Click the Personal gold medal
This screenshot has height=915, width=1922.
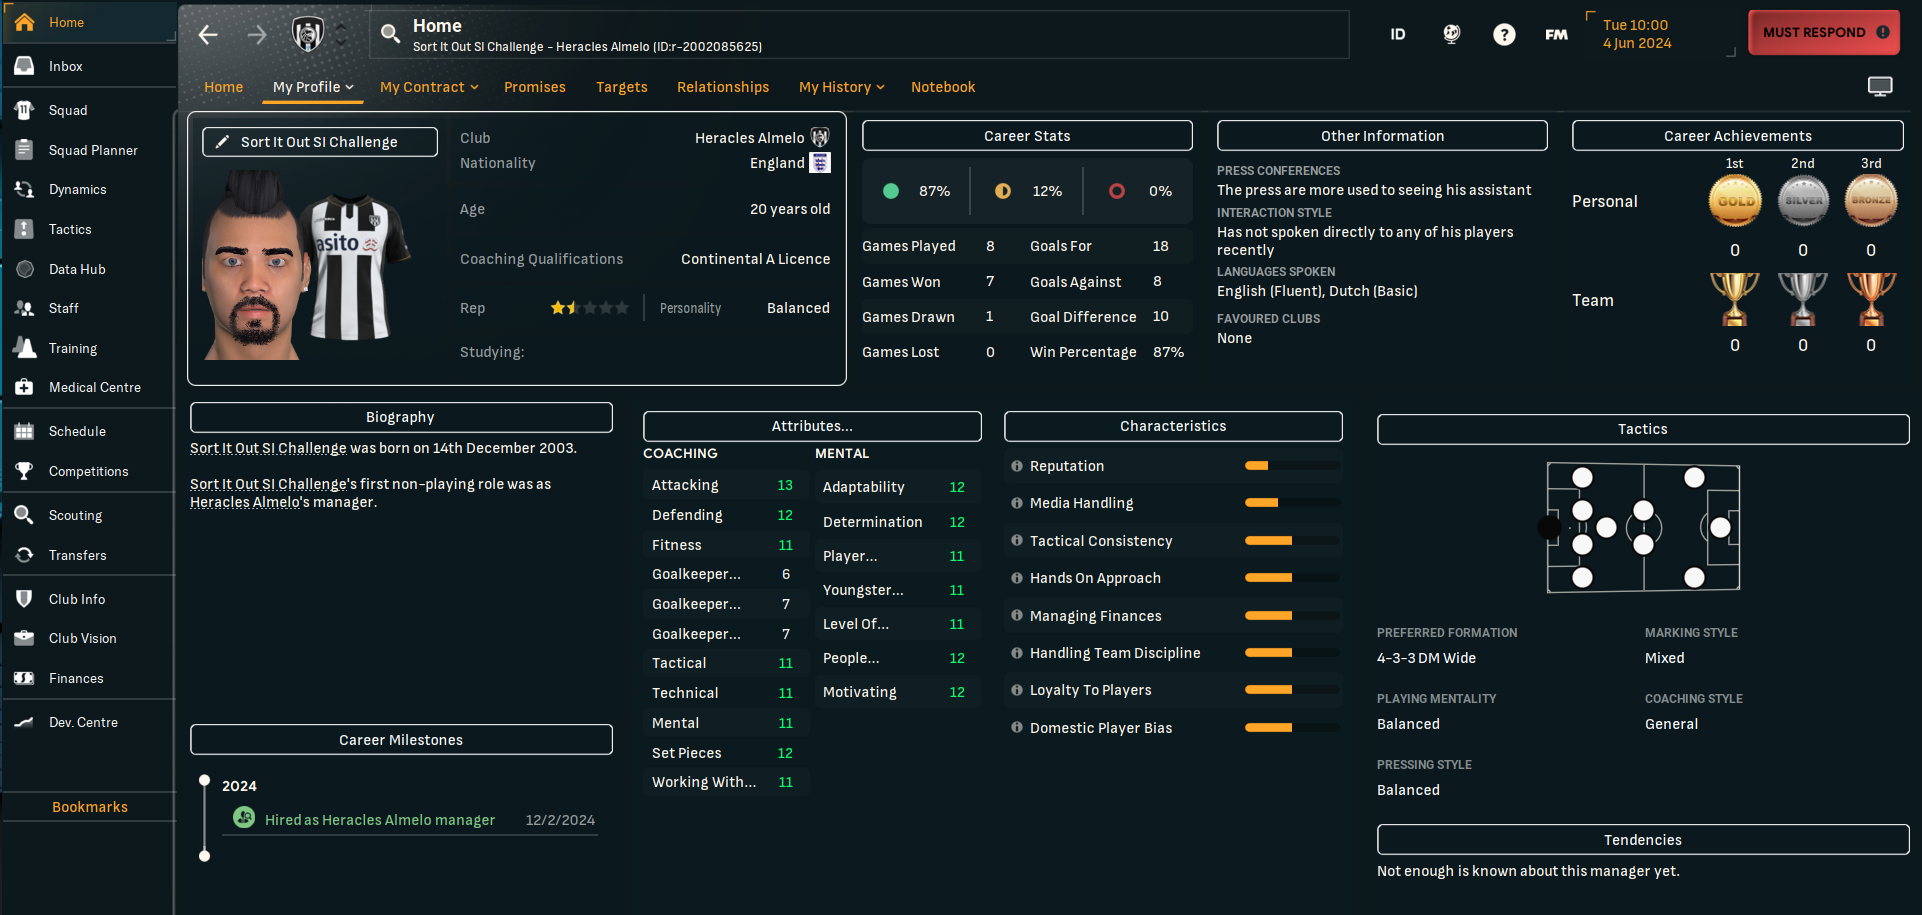point(1735,201)
